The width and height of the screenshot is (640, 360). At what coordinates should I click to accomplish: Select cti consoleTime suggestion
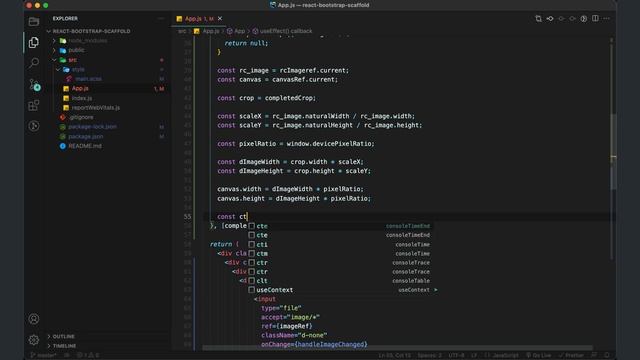pyautogui.click(x=341, y=244)
